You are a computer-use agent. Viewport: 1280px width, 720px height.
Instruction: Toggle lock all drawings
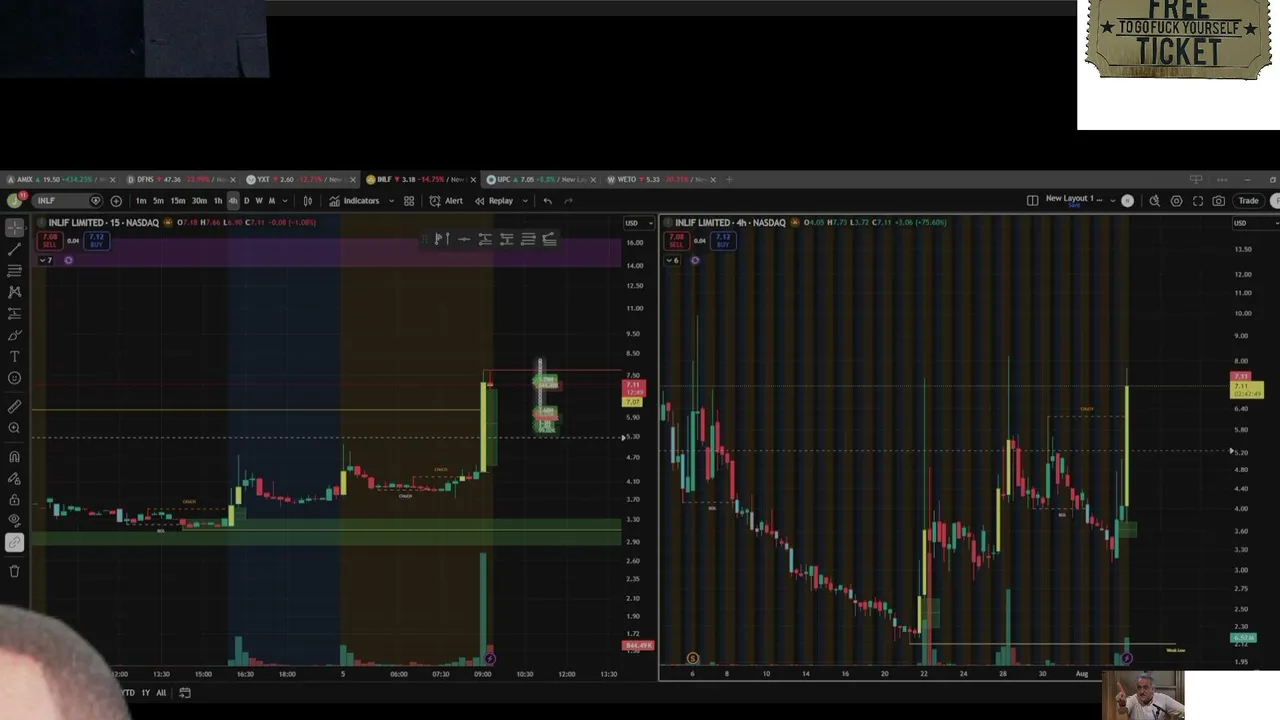[x=14, y=500]
